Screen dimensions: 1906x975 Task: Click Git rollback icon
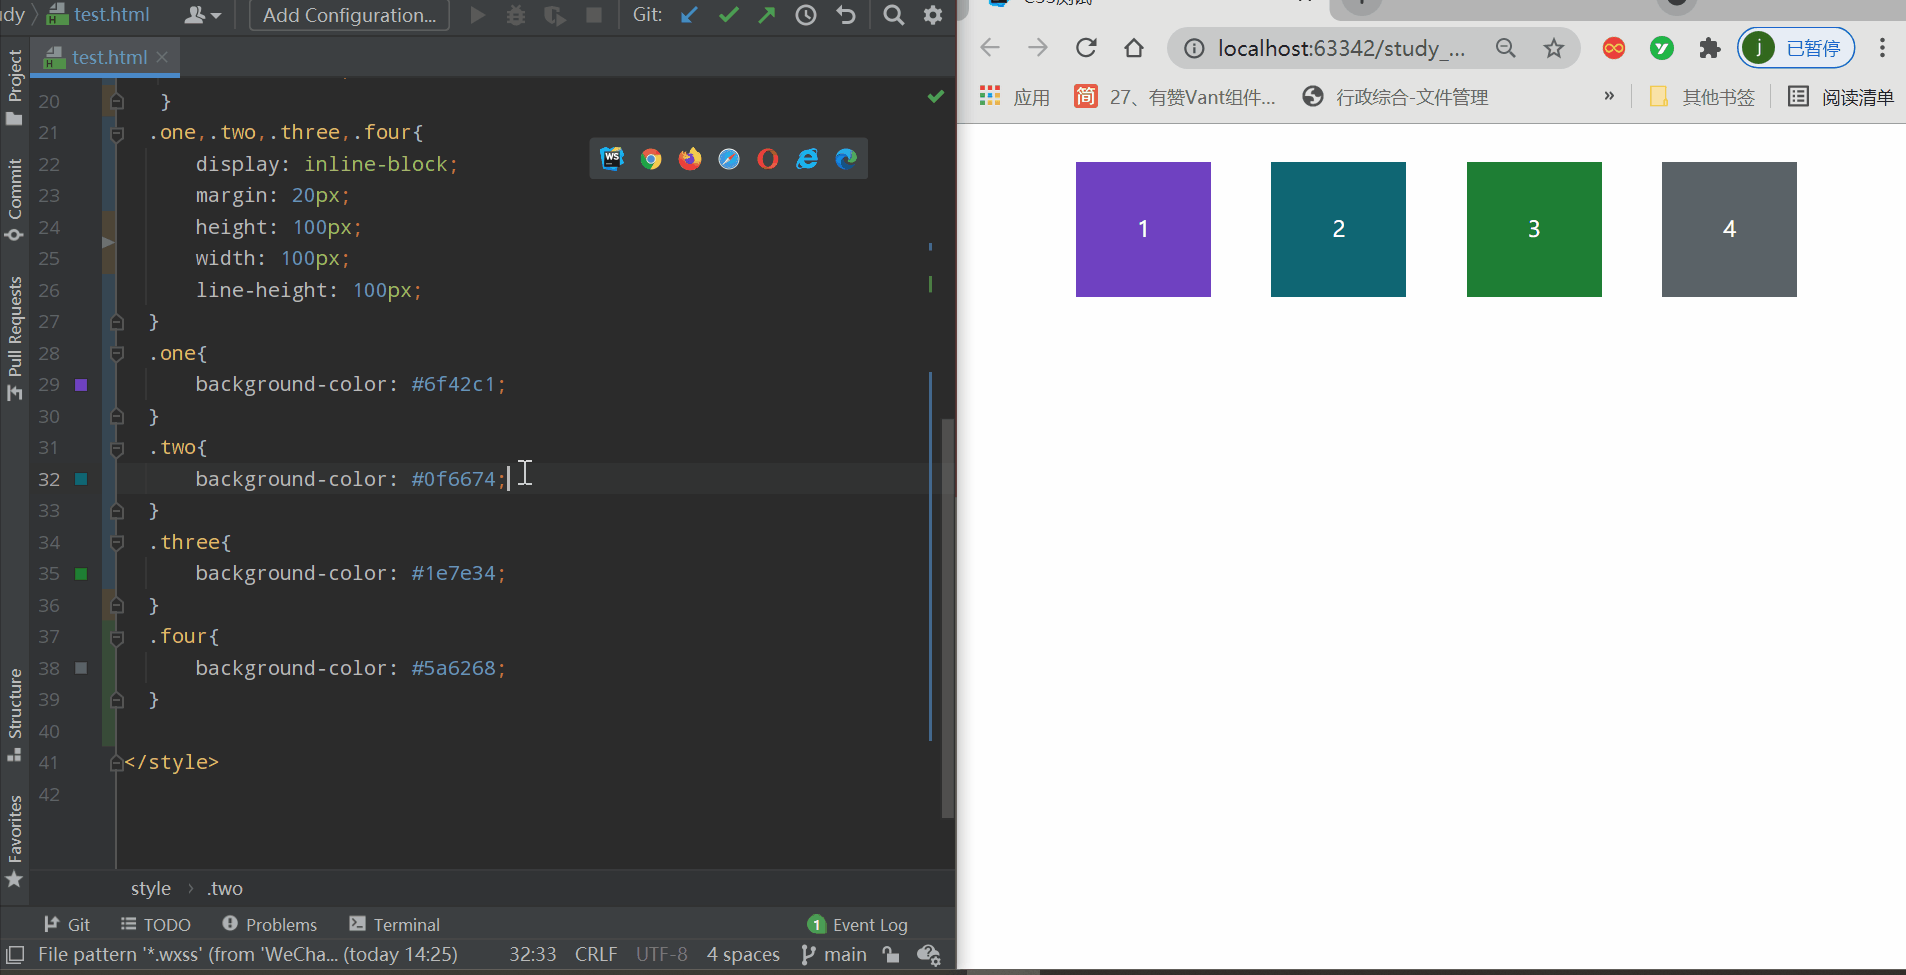tap(846, 15)
